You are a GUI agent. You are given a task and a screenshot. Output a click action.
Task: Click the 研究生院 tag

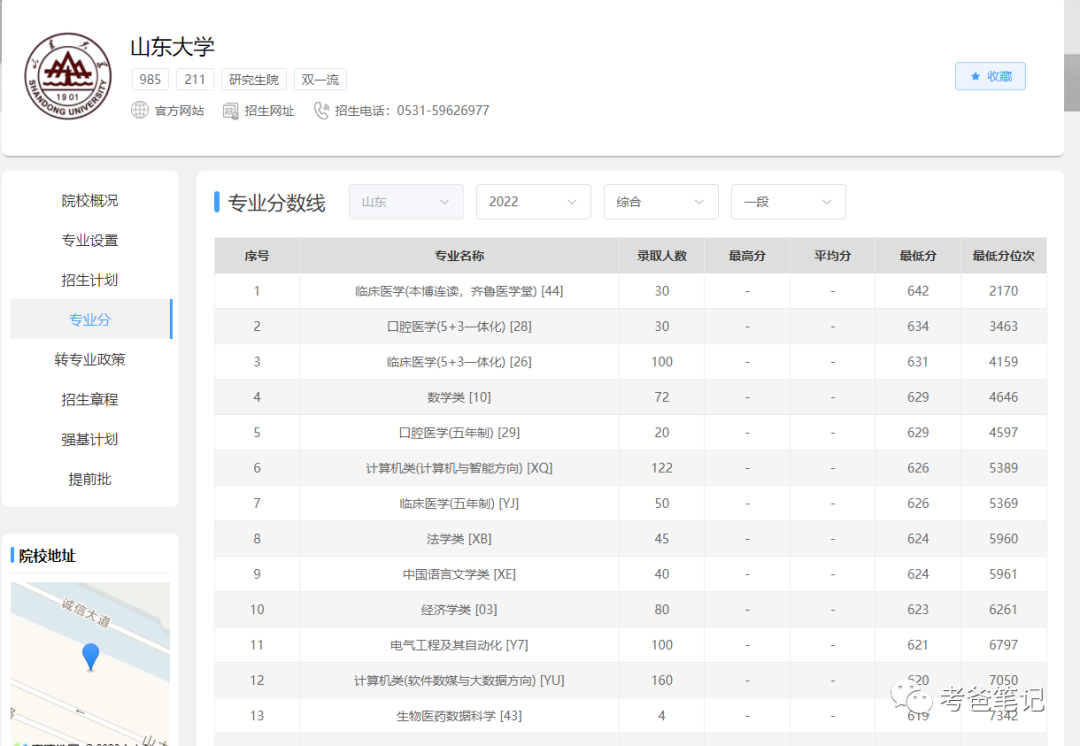pyautogui.click(x=253, y=79)
